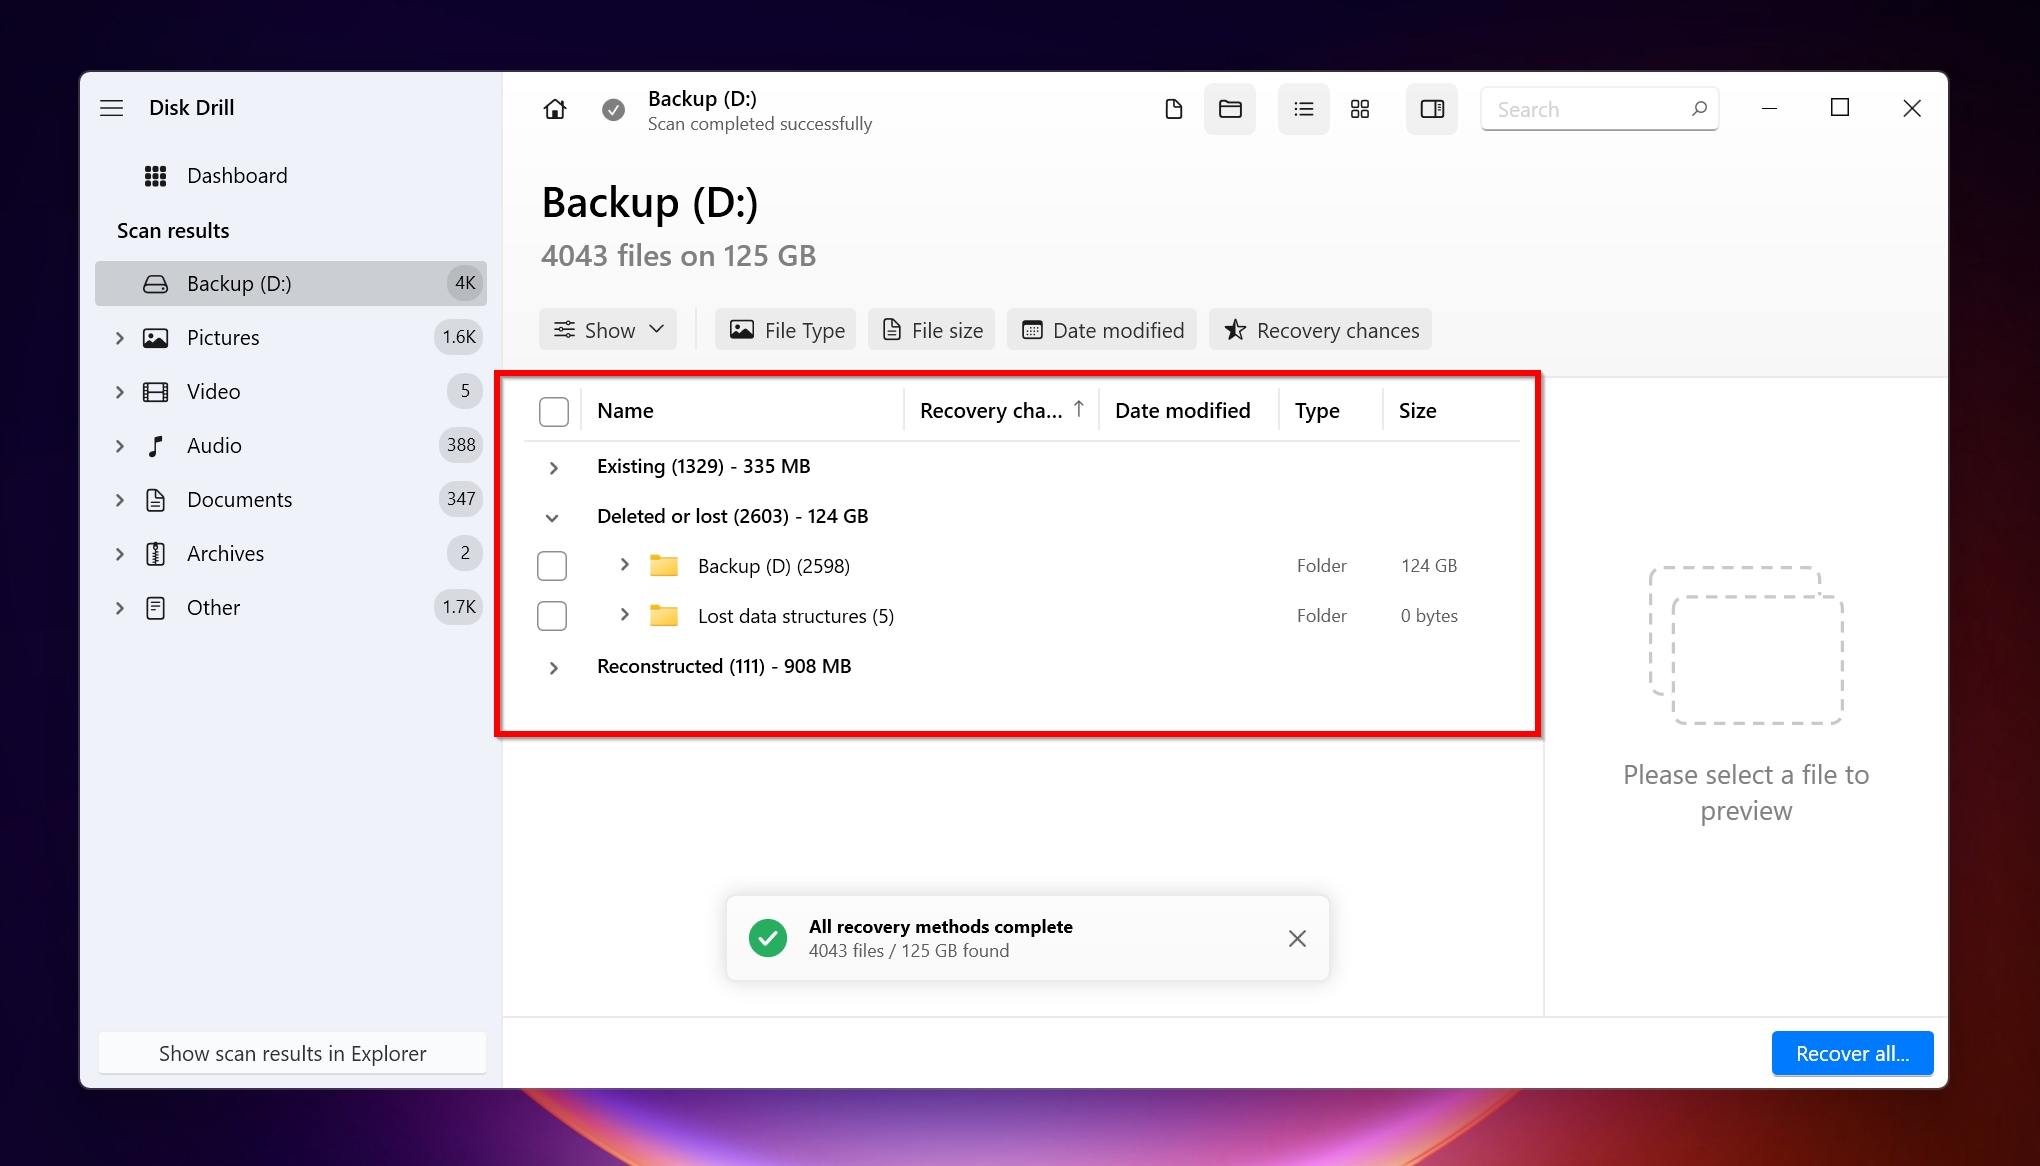Check the Lost data structures checkbox
Viewport: 2040px width, 1166px height.
click(552, 616)
